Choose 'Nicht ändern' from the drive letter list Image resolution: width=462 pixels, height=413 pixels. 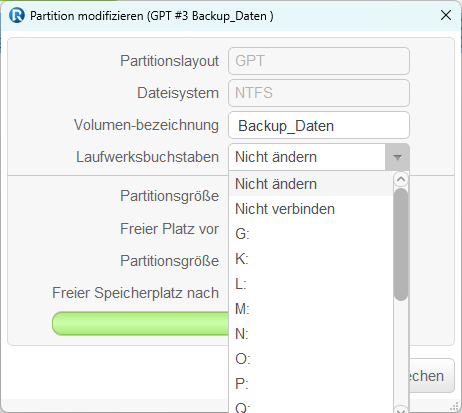[311, 184]
